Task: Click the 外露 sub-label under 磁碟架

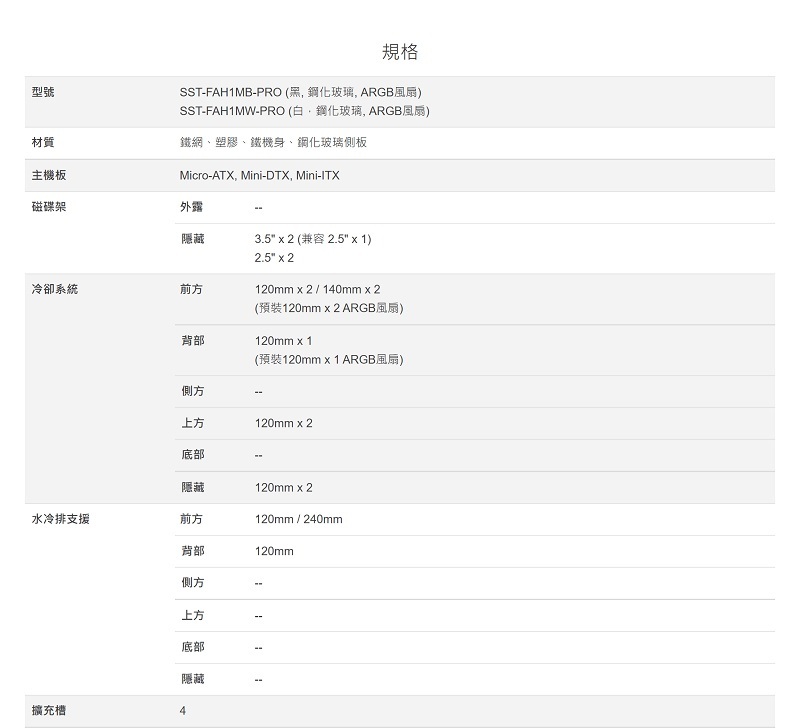Action: [192, 207]
